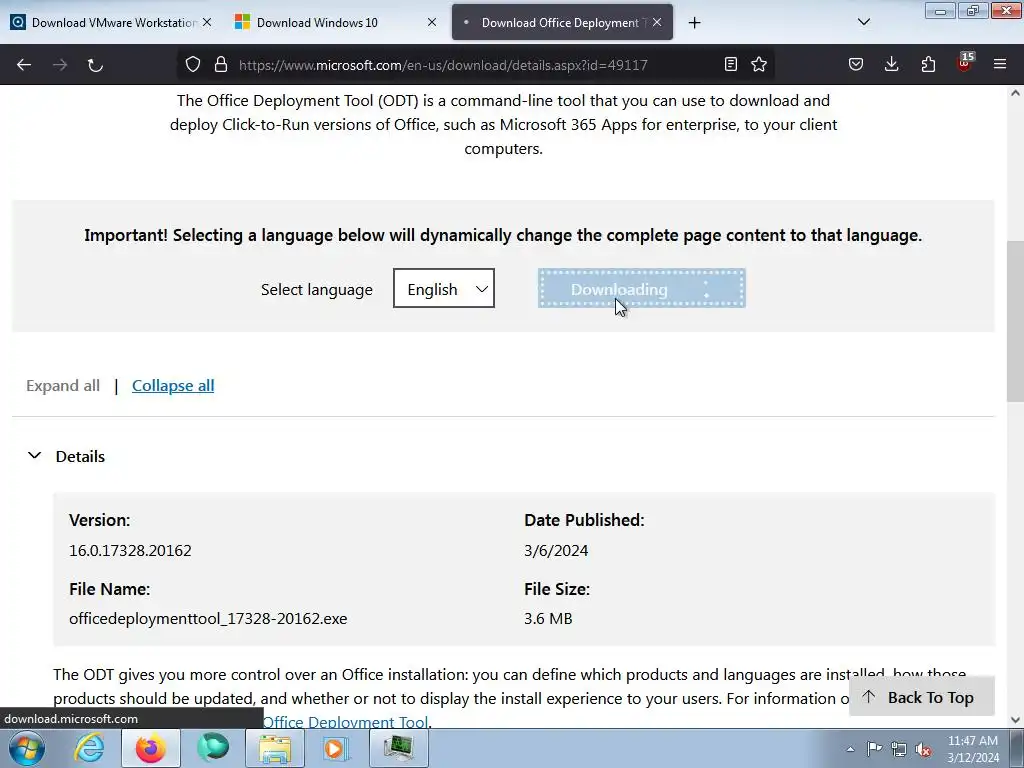The height and width of the screenshot is (768, 1024).
Task: Open Windows Explorer folder taskbar icon
Action: (275, 748)
